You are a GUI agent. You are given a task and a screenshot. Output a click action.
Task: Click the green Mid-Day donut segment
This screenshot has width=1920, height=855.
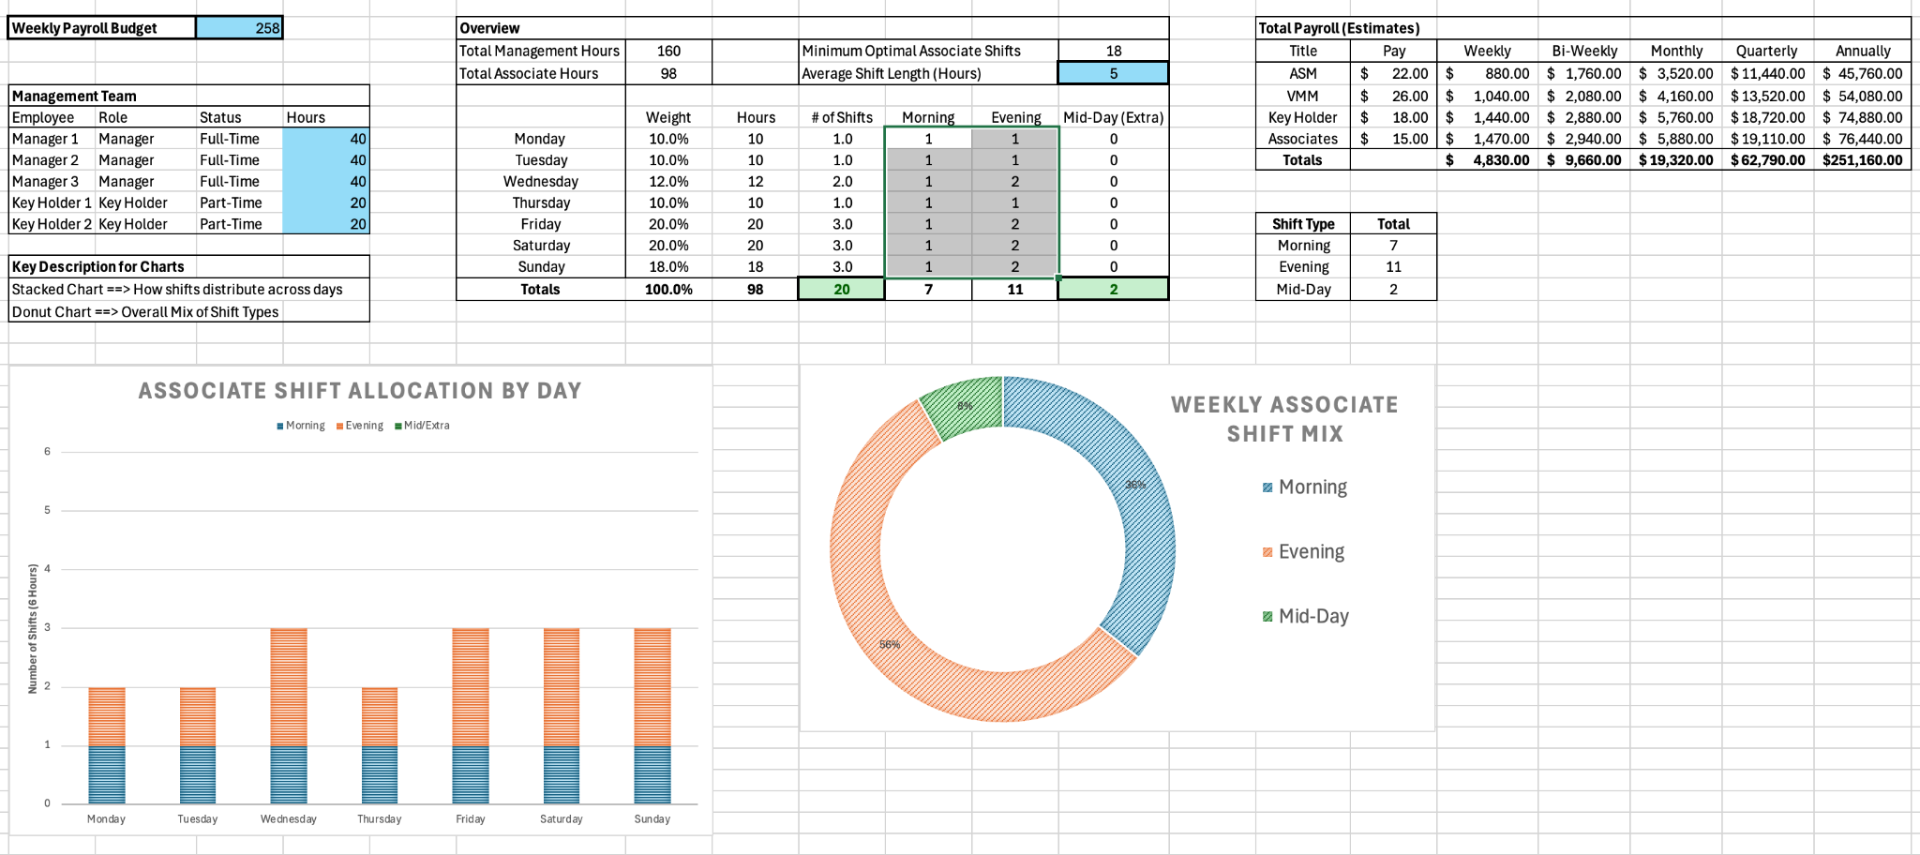pyautogui.click(x=965, y=405)
